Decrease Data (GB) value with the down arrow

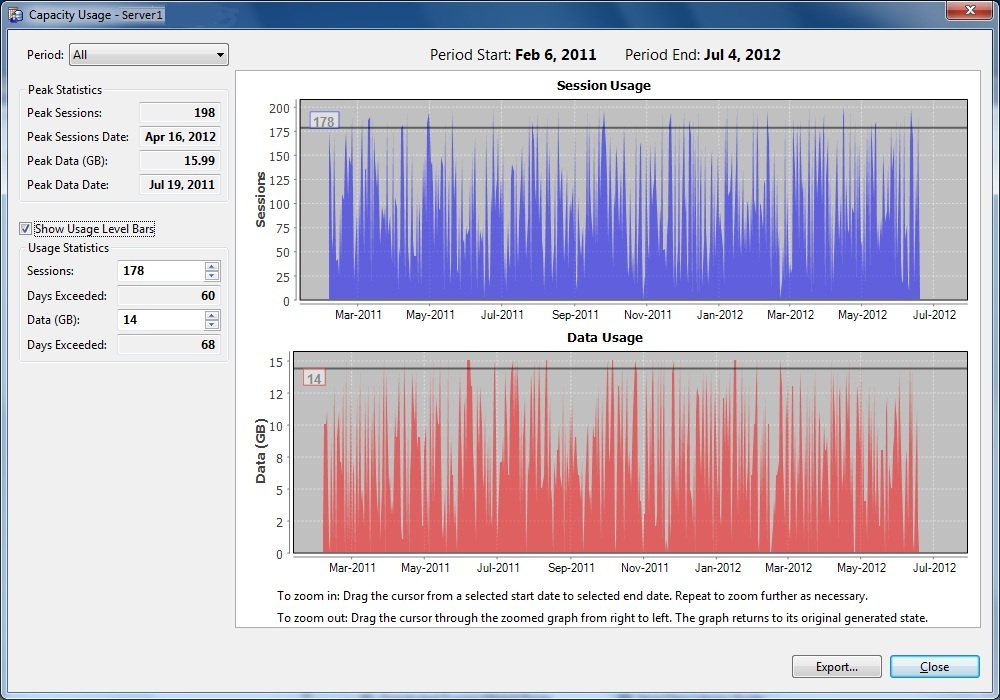point(211,325)
